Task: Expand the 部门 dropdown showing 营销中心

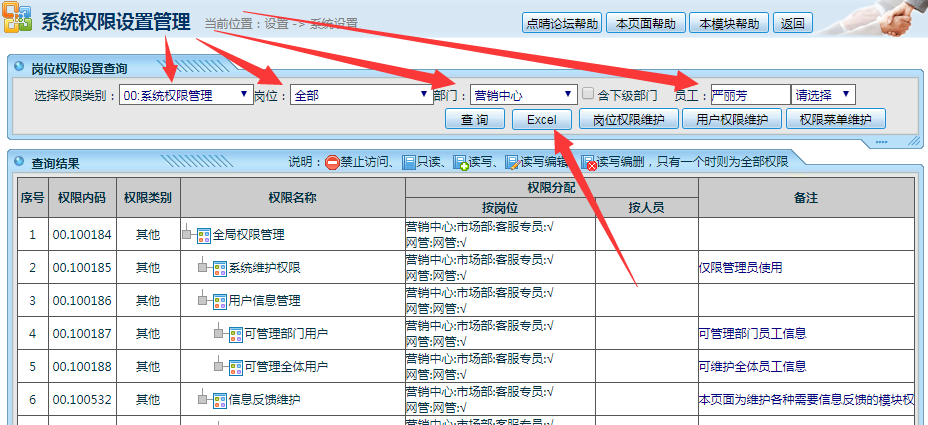Action: [523, 95]
